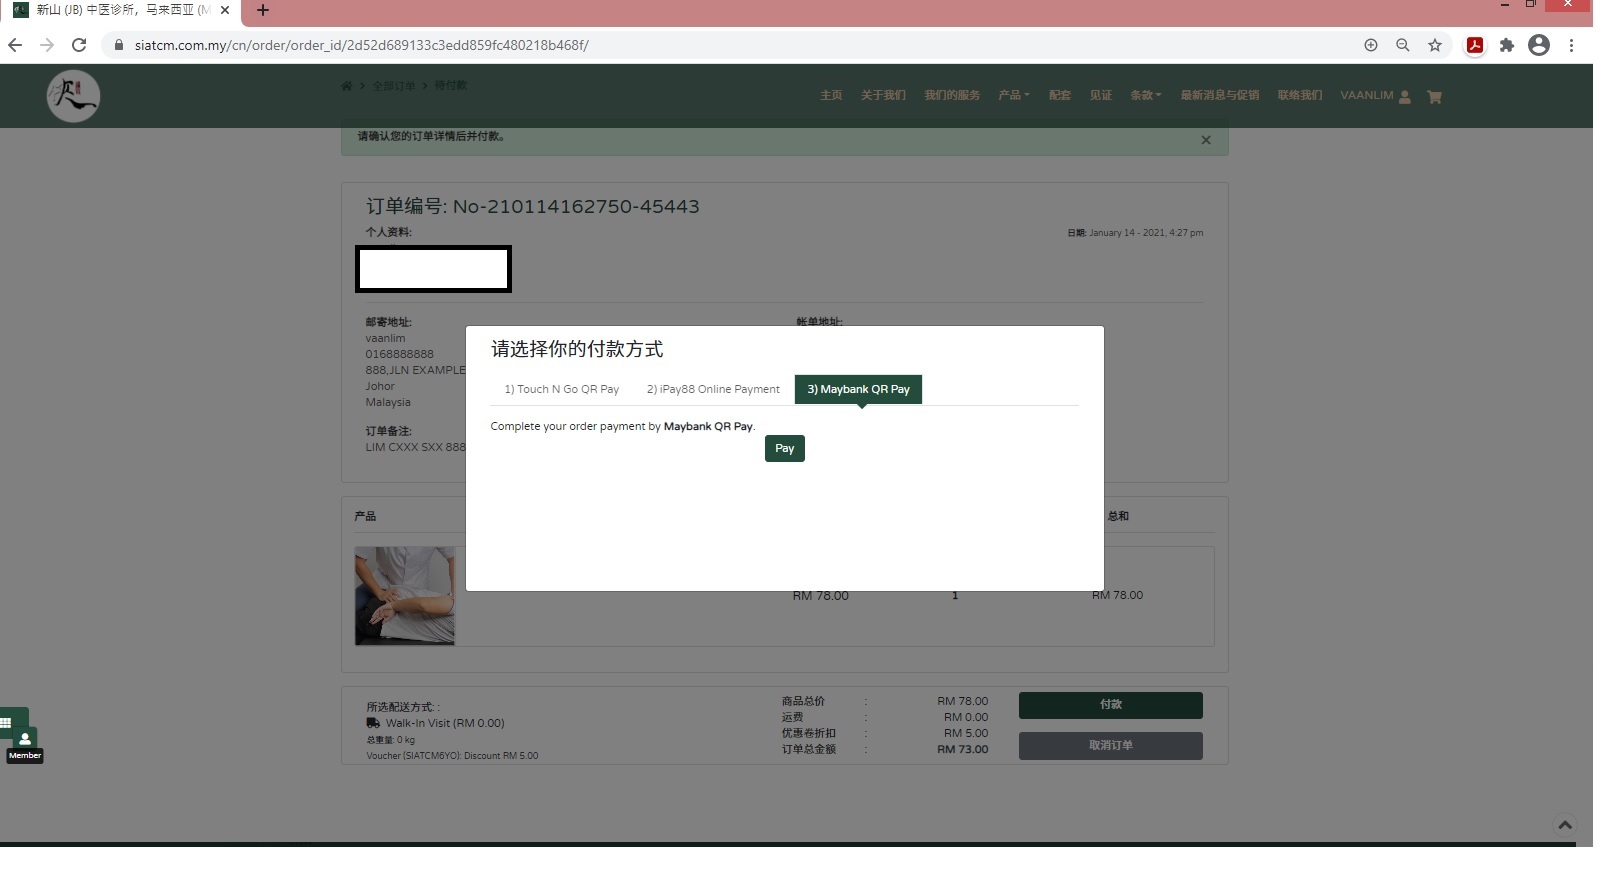This screenshot has height=892, width=1606.
Task: Dismiss the green confirmation notice banner
Action: pyautogui.click(x=1206, y=140)
